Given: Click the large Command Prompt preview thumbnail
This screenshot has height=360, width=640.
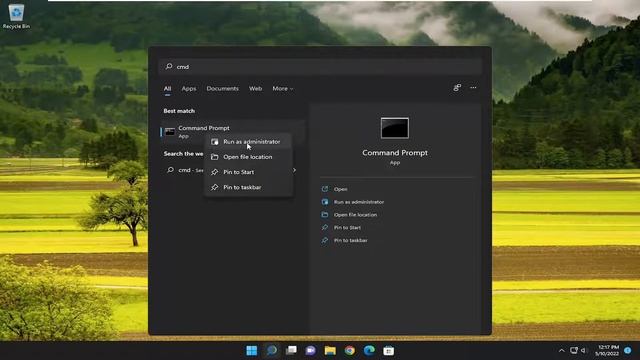Looking at the screenshot, I should pyautogui.click(x=395, y=128).
